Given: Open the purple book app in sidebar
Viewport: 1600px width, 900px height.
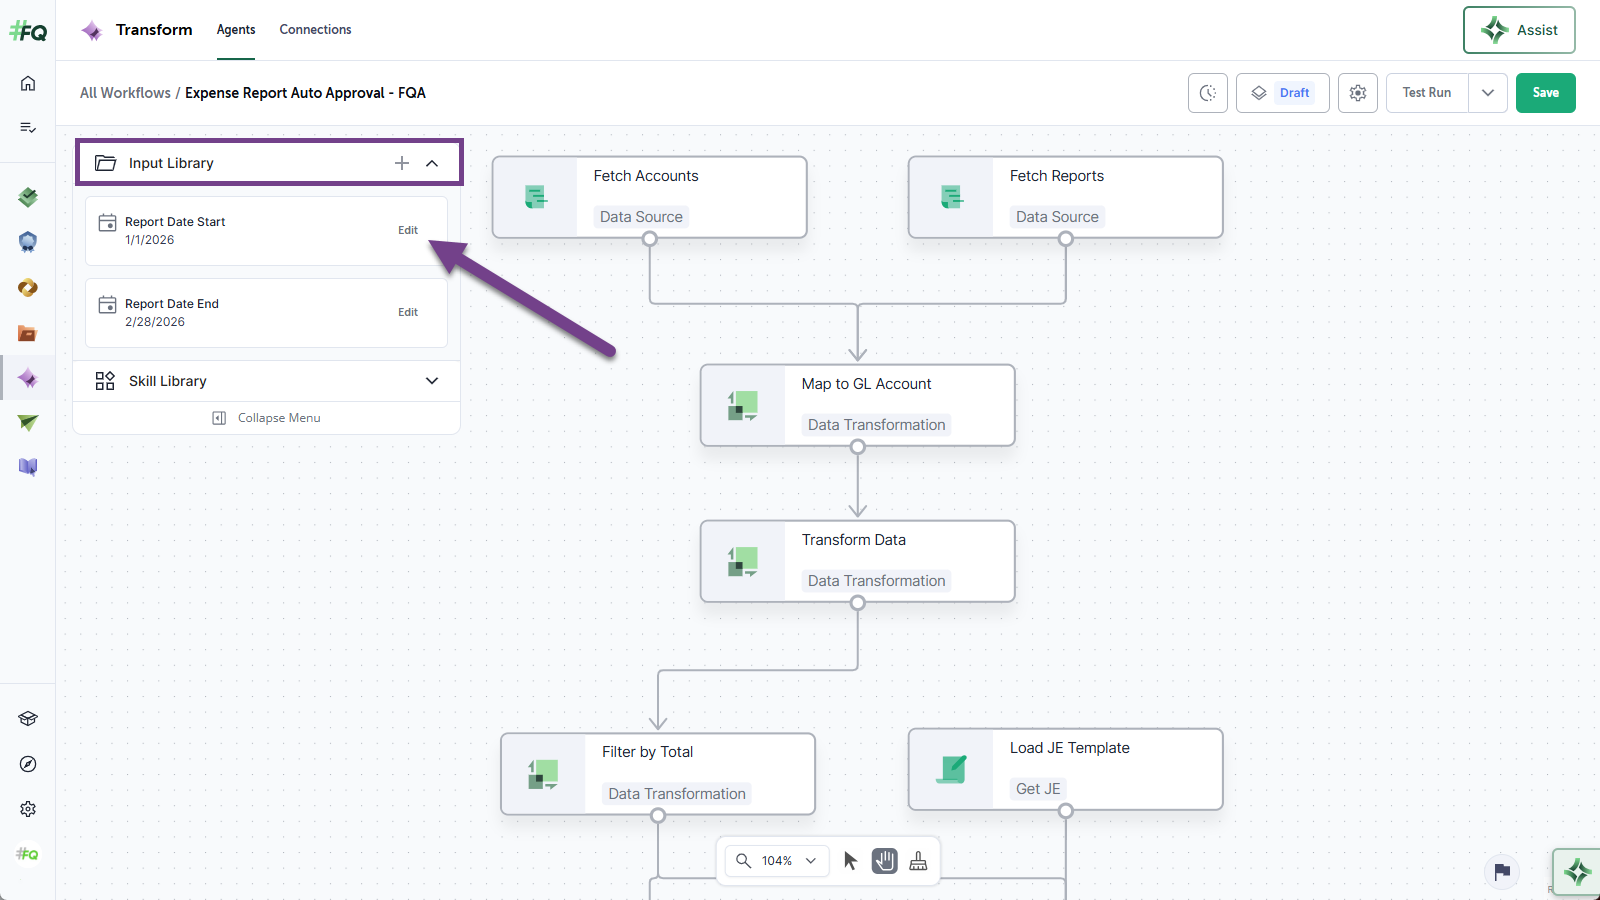Looking at the screenshot, I should (28, 467).
